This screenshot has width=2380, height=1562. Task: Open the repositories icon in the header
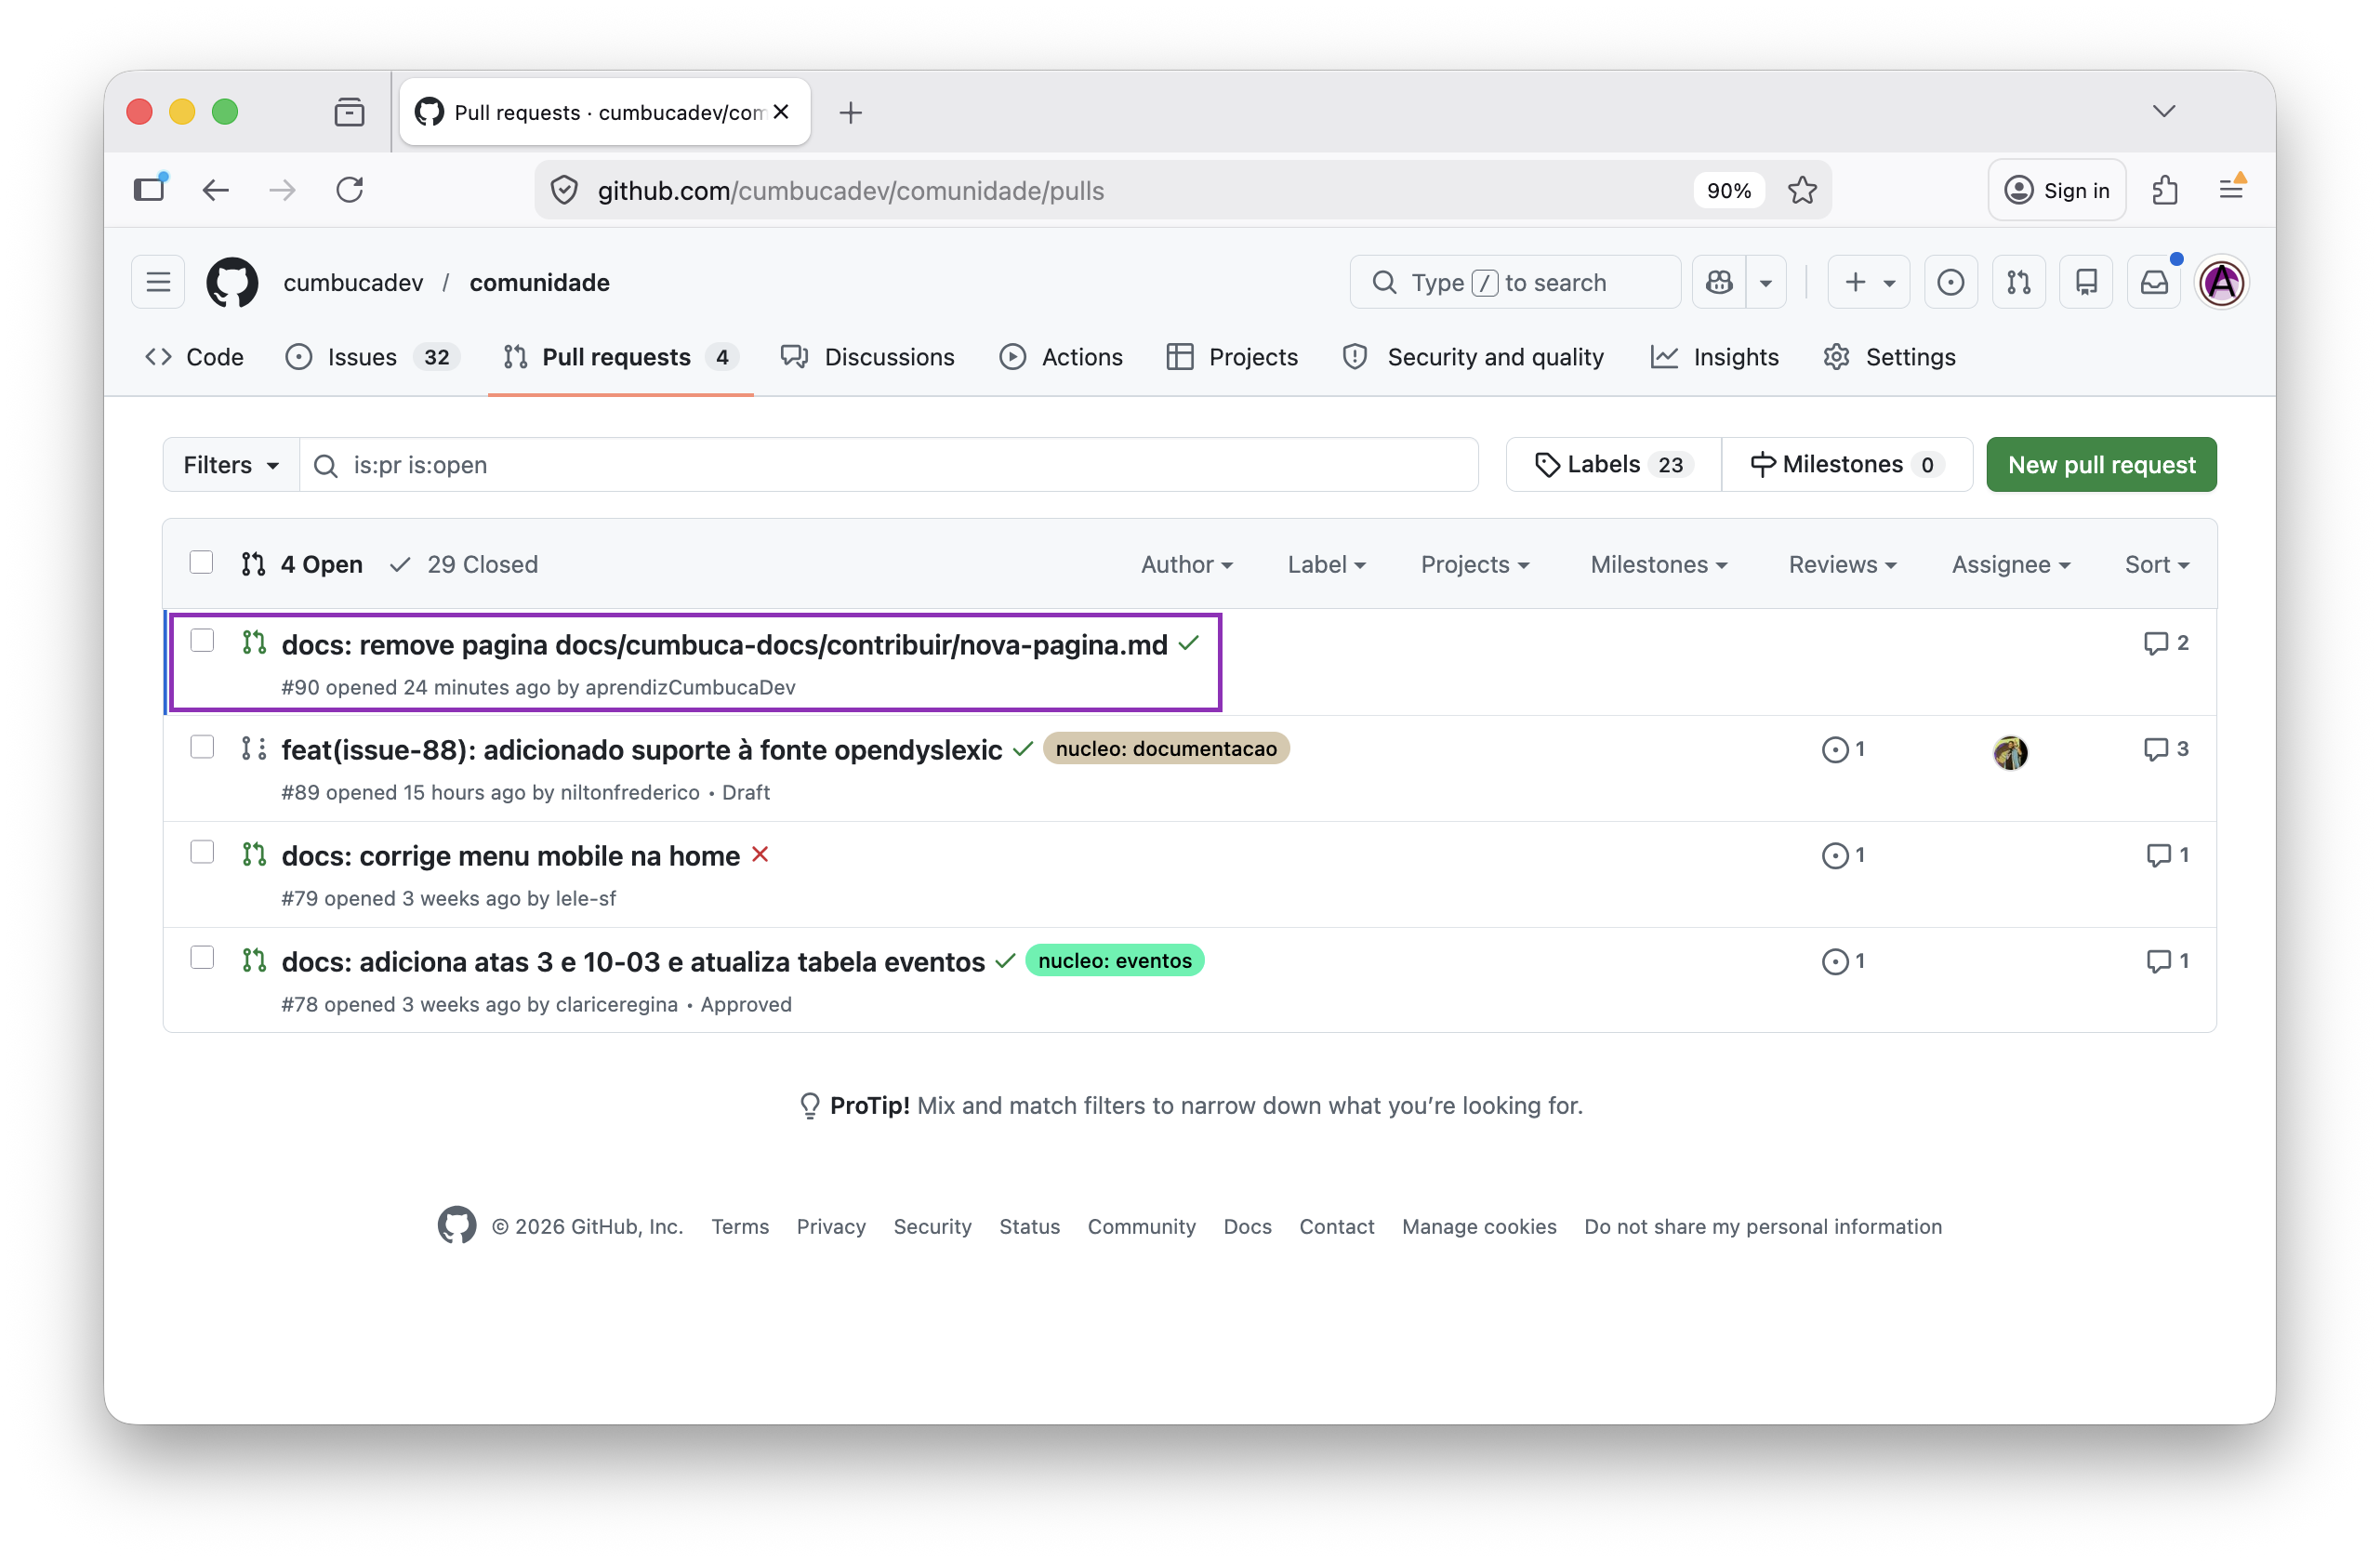tap(2086, 283)
